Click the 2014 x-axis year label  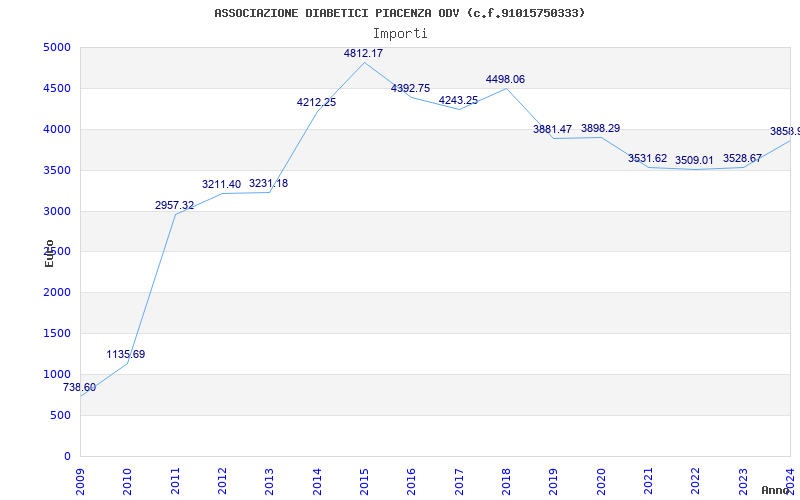[317, 482]
